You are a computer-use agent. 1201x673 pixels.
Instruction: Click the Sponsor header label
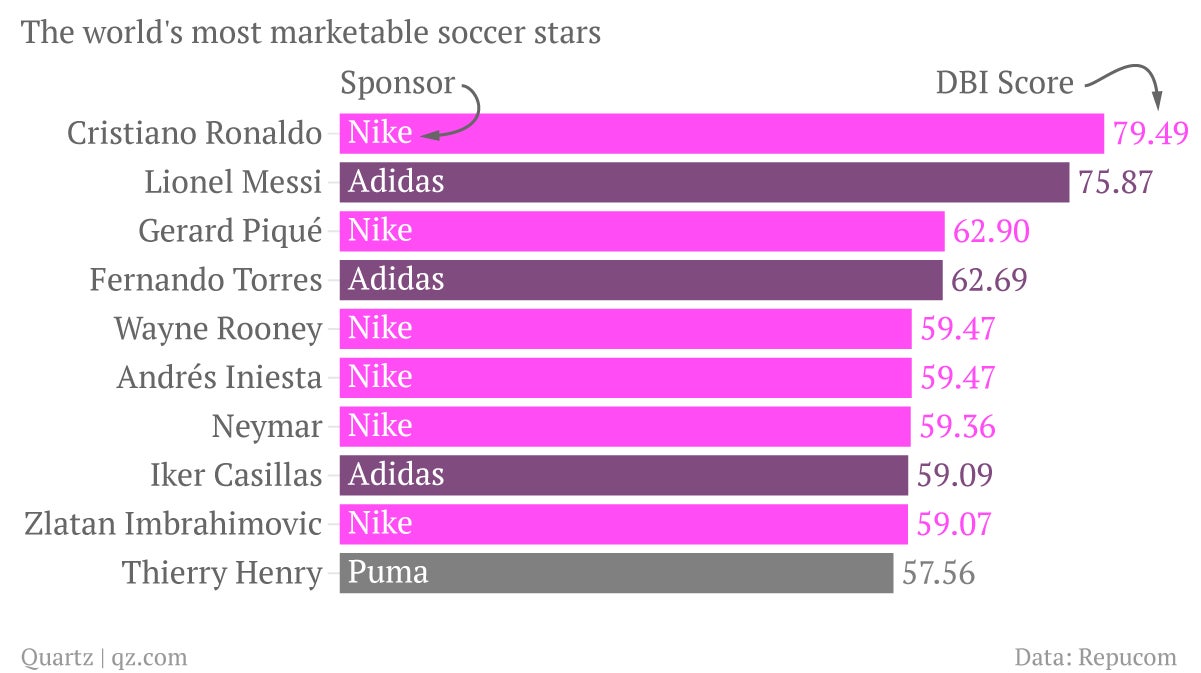click(398, 83)
